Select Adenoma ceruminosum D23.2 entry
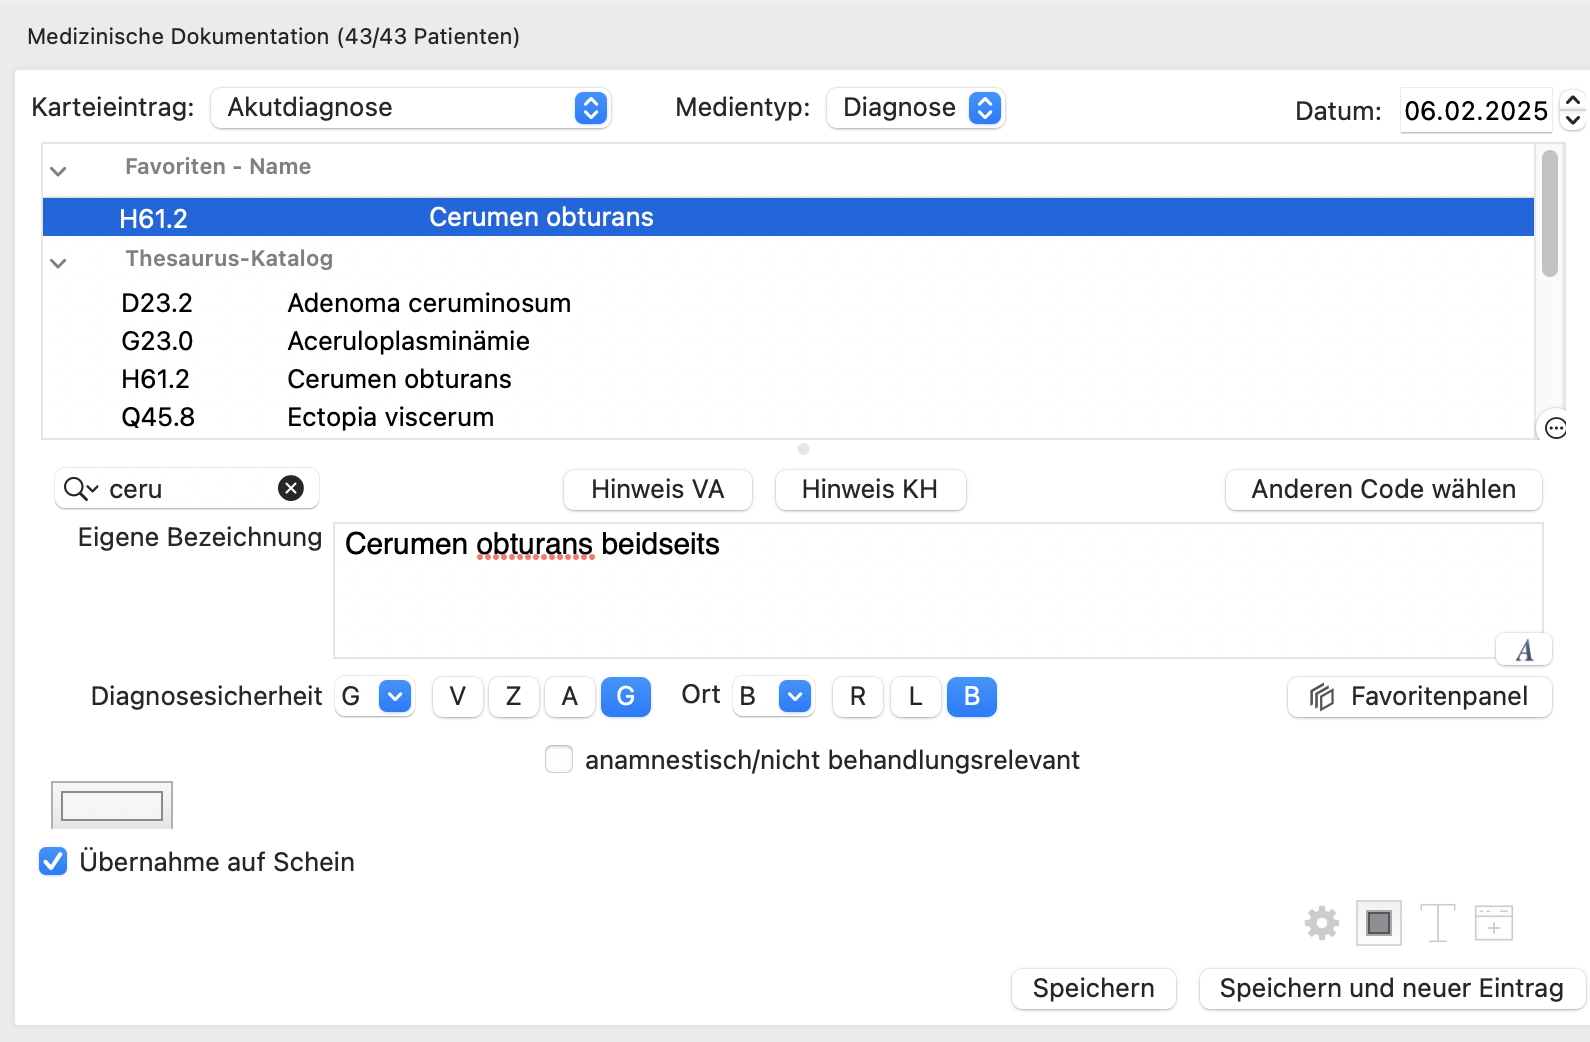The width and height of the screenshot is (1590, 1042). (x=346, y=303)
